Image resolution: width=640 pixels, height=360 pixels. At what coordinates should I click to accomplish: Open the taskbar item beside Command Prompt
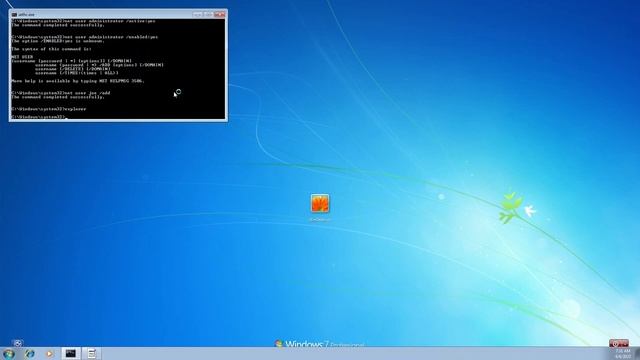tap(91, 353)
